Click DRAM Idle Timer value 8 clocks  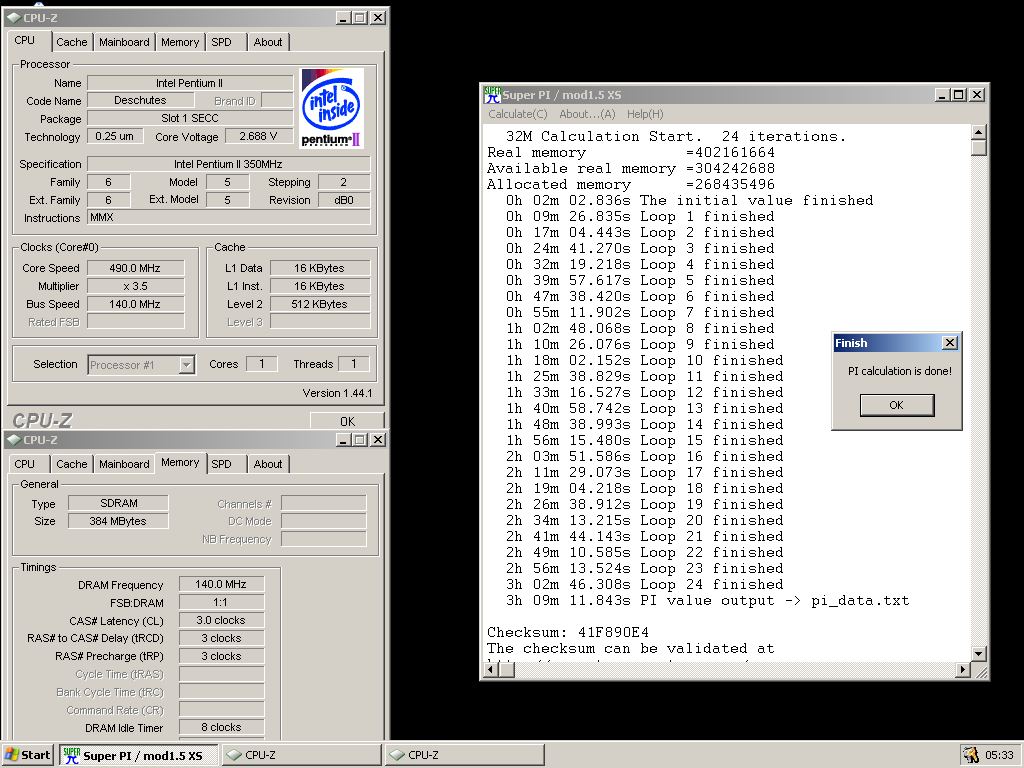pyautogui.click(x=221, y=727)
